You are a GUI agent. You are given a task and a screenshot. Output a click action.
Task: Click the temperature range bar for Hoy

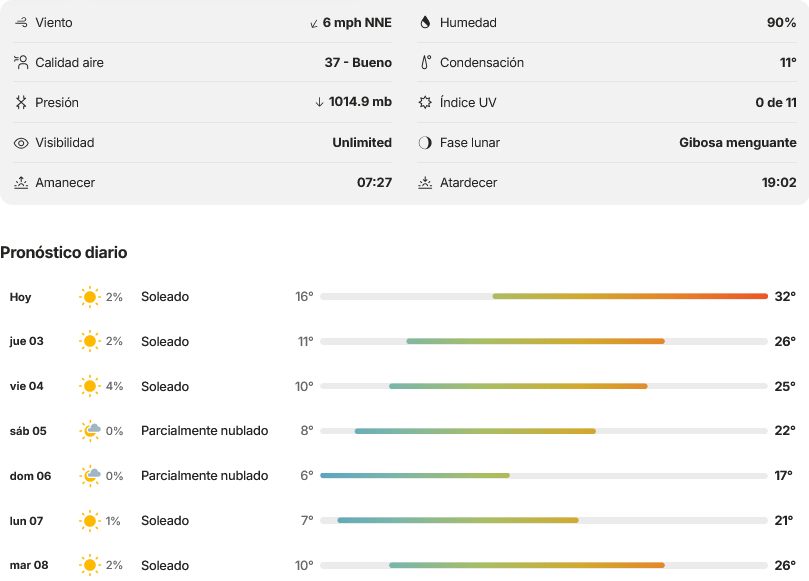pyautogui.click(x=544, y=296)
